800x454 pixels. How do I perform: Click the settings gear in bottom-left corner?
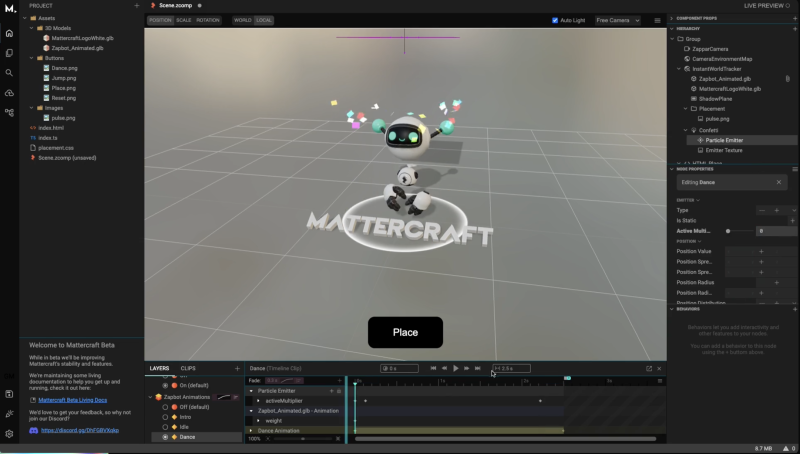coord(9,434)
